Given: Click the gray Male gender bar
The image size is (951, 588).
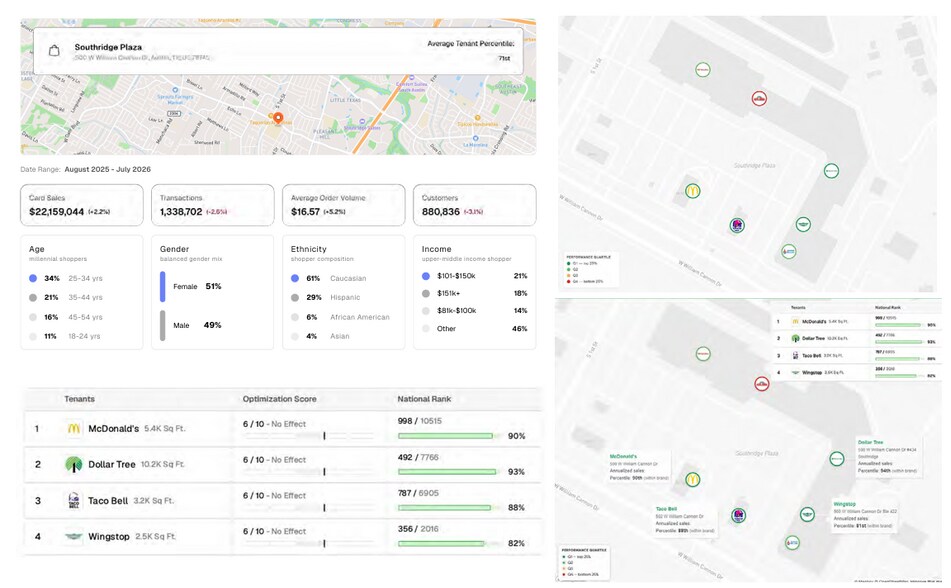Looking at the screenshot, I should [163, 325].
